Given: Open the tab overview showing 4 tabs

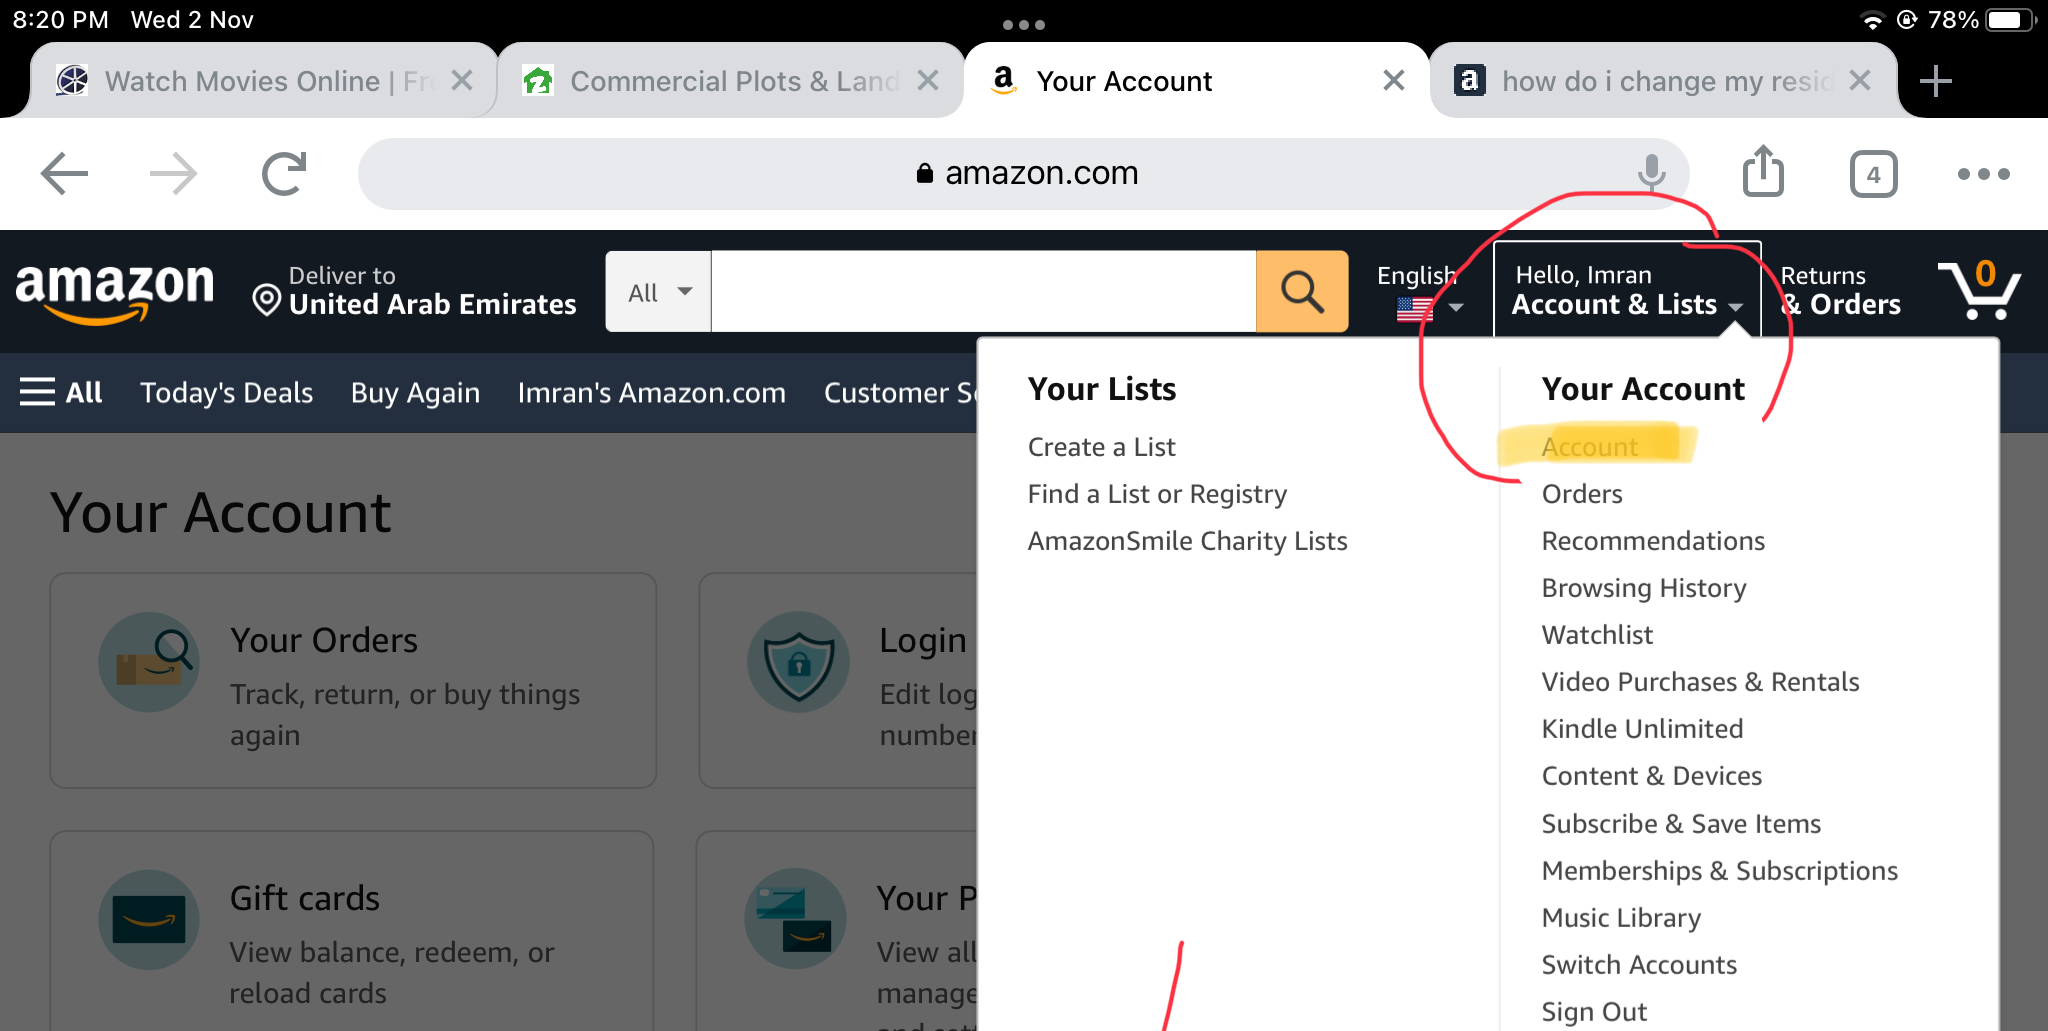Looking at the screenshot, I should [x=1872, y=173].
